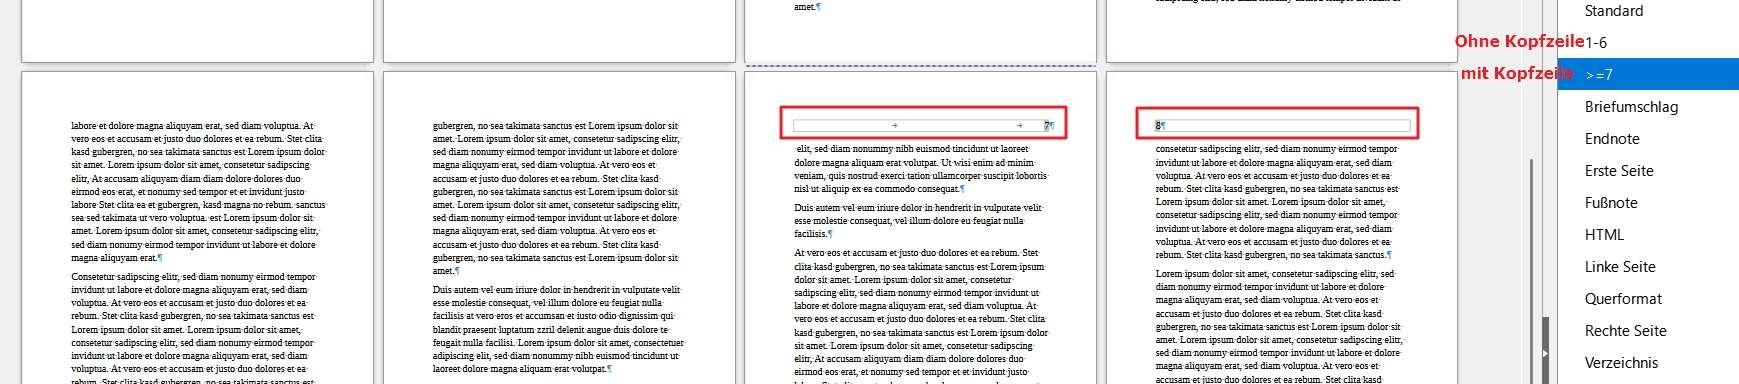The width and height of the screenshot is (1739, 384).
Task: Click the text beginning 'labore et dolore magna' on first page
Action: tap(198, 192)
